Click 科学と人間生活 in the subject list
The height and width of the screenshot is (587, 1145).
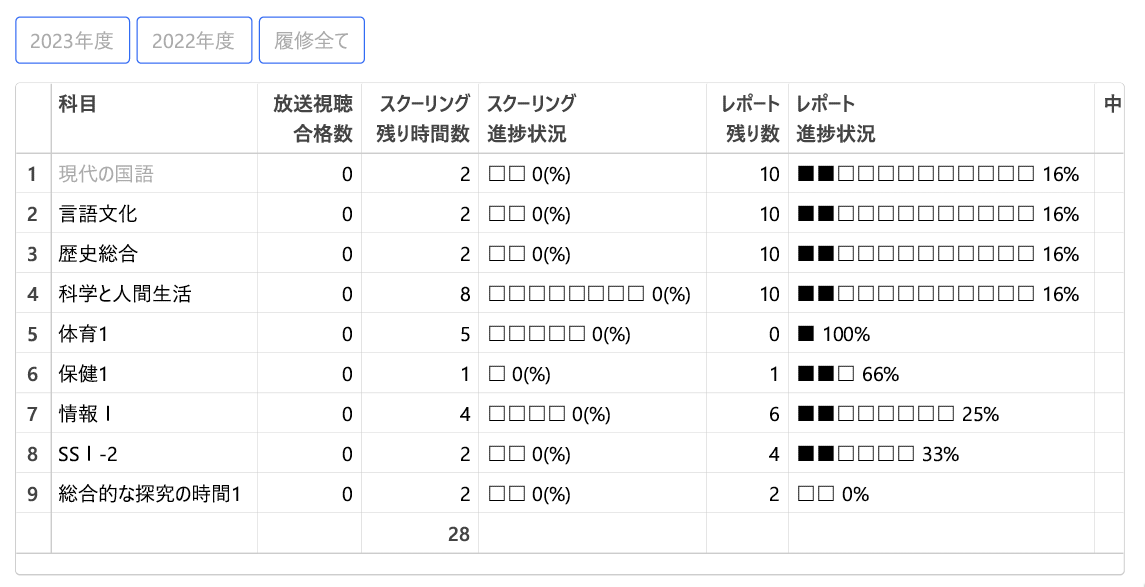125,294
